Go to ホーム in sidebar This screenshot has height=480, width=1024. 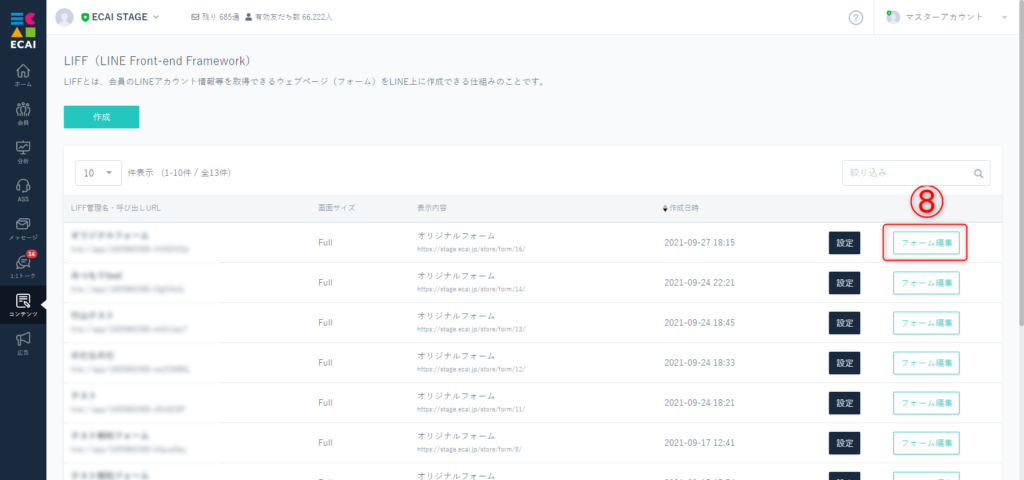tap(23, 75)
